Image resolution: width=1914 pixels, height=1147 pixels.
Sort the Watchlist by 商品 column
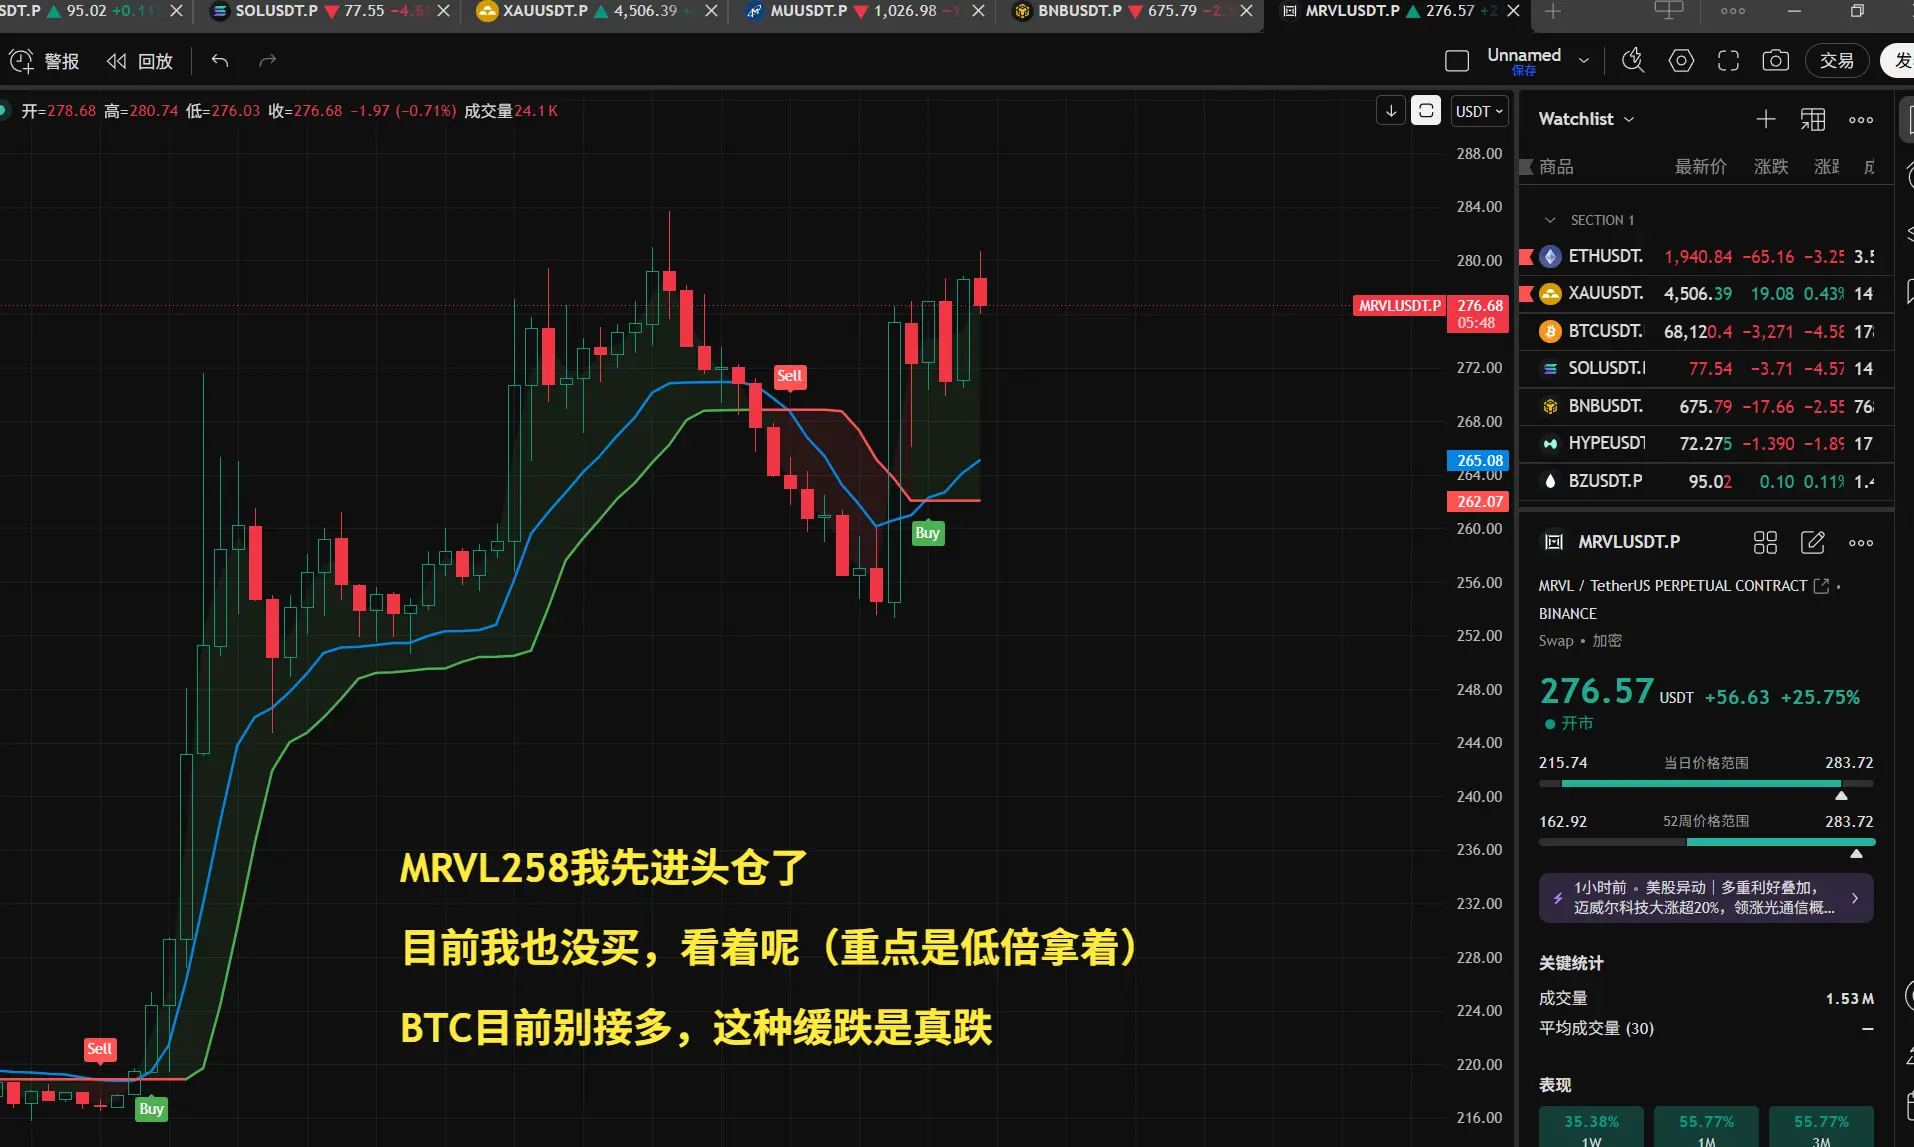pos(1556,167)
